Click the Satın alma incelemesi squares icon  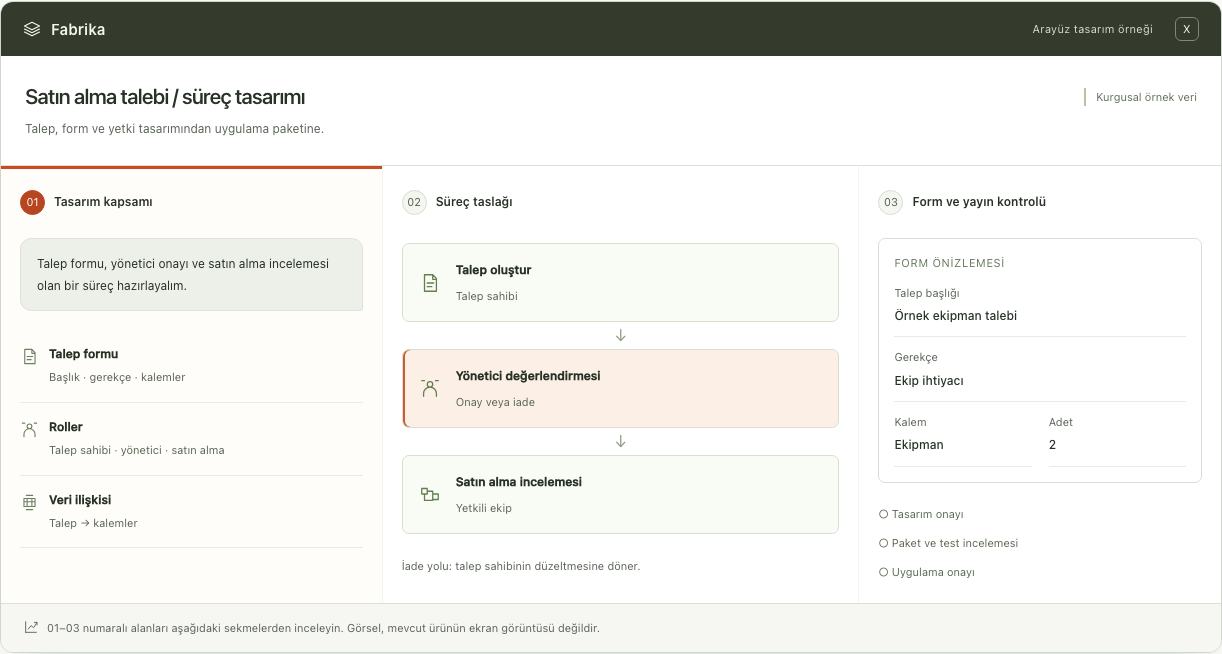point(430,494)
